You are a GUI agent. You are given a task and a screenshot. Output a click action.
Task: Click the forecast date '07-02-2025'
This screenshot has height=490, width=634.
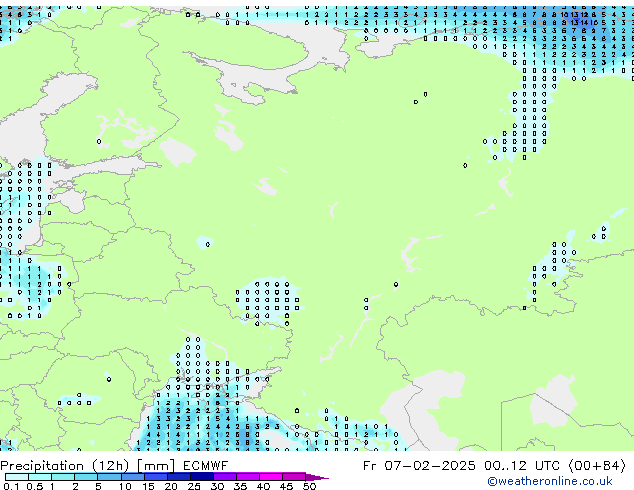(430, 466)
